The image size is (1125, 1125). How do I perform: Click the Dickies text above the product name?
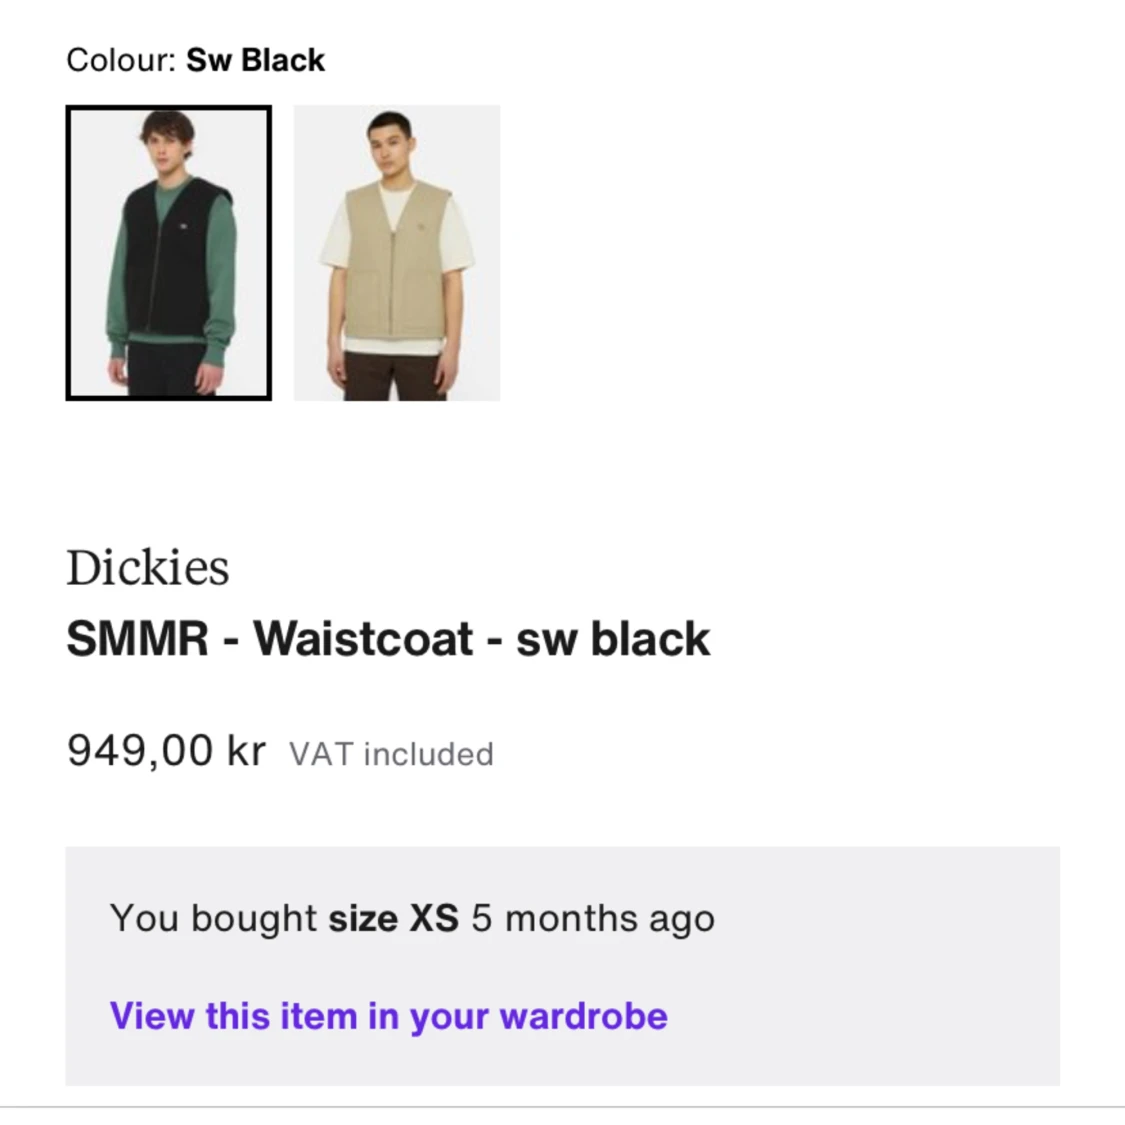click(x=148, y=567)
